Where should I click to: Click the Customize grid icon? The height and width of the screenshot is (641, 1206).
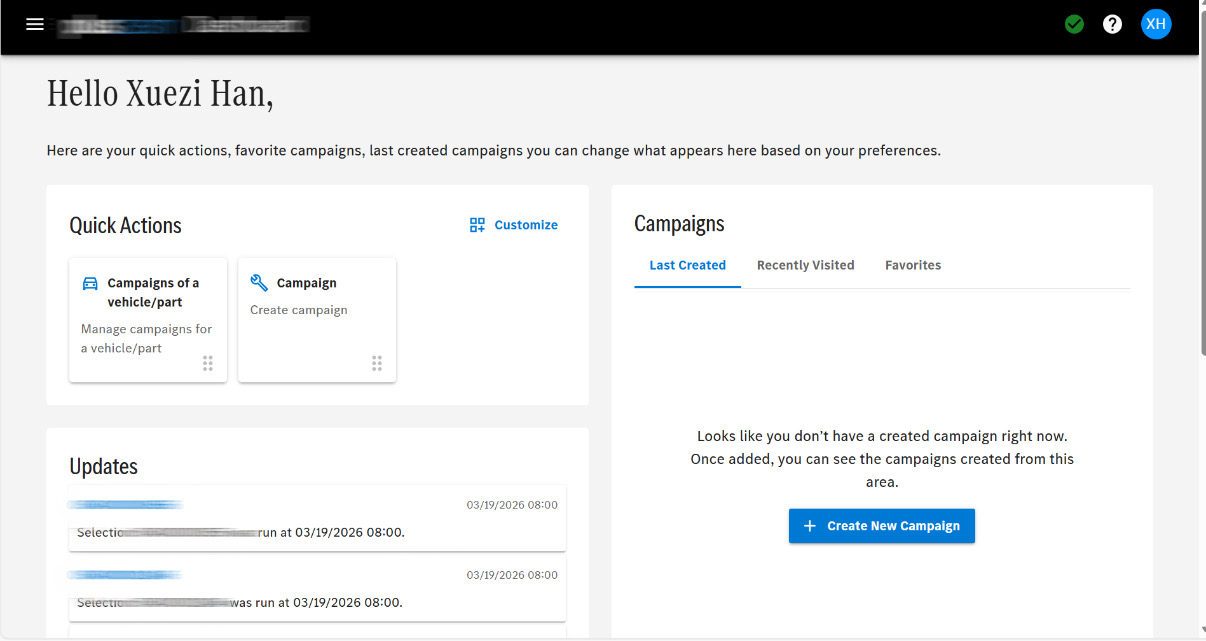click(477, 225)
